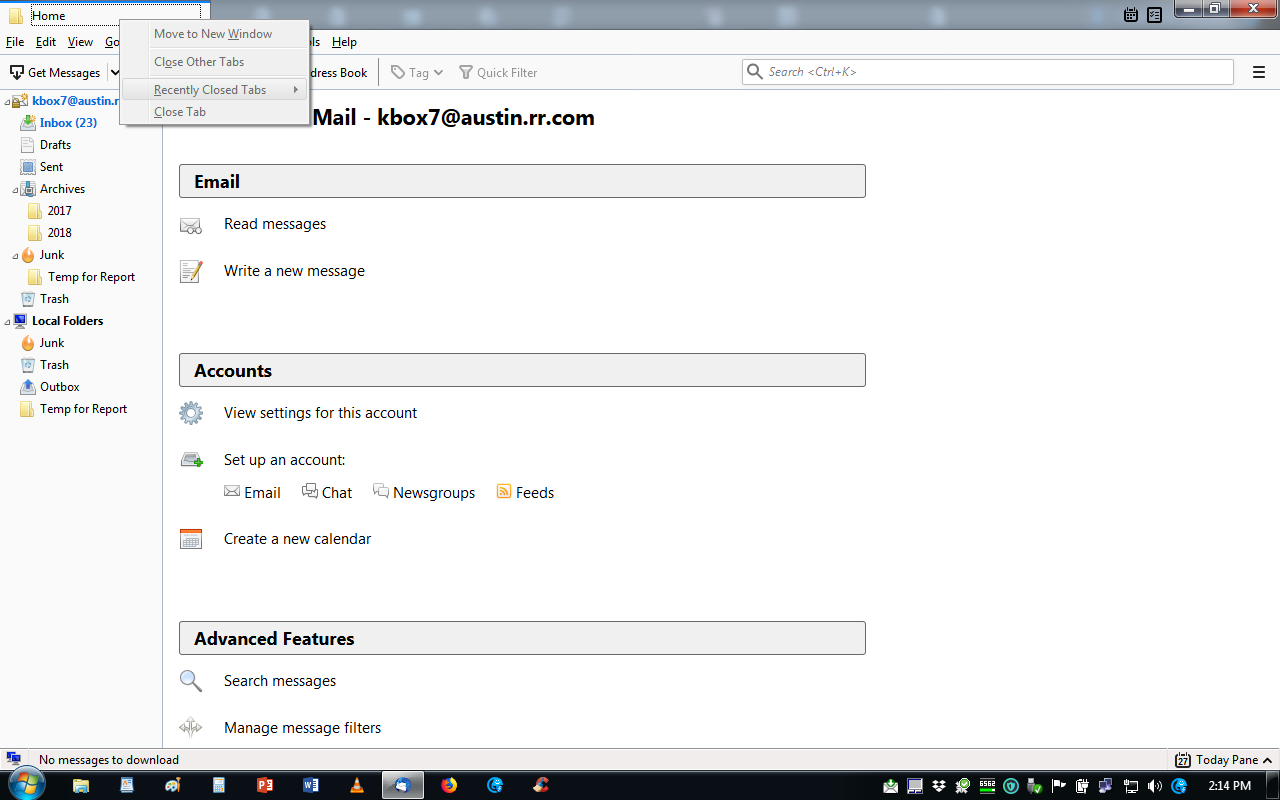1280x800 pixels.
Task: Open the View menu
Action: pyautogui.click(x=80, y=42)
